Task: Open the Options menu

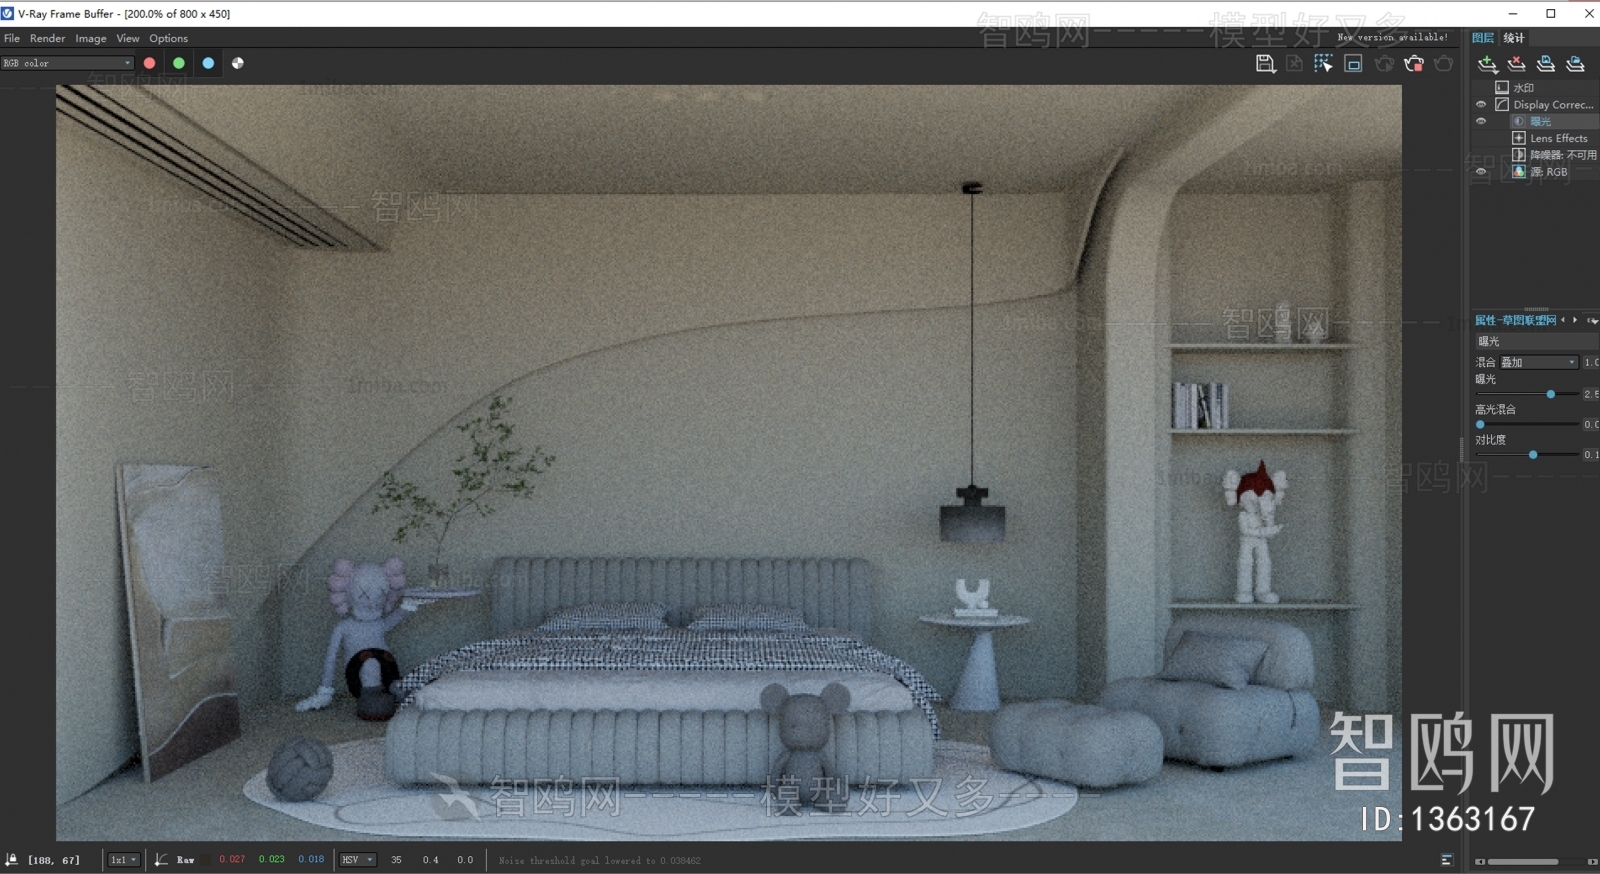Action: point(169,38)
